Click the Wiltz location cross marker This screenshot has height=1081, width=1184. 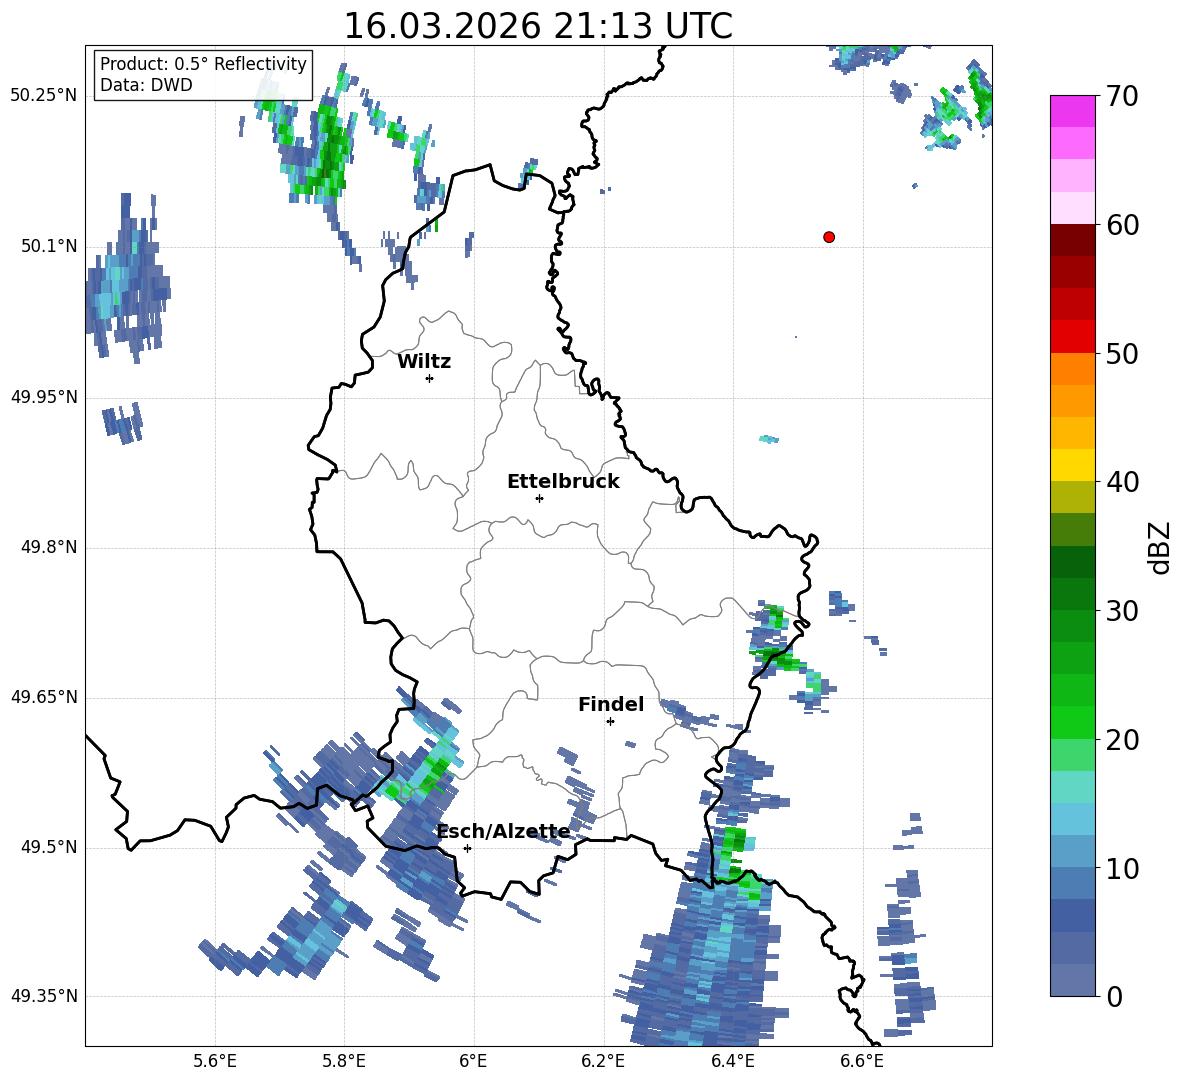[x=430, y=378]
